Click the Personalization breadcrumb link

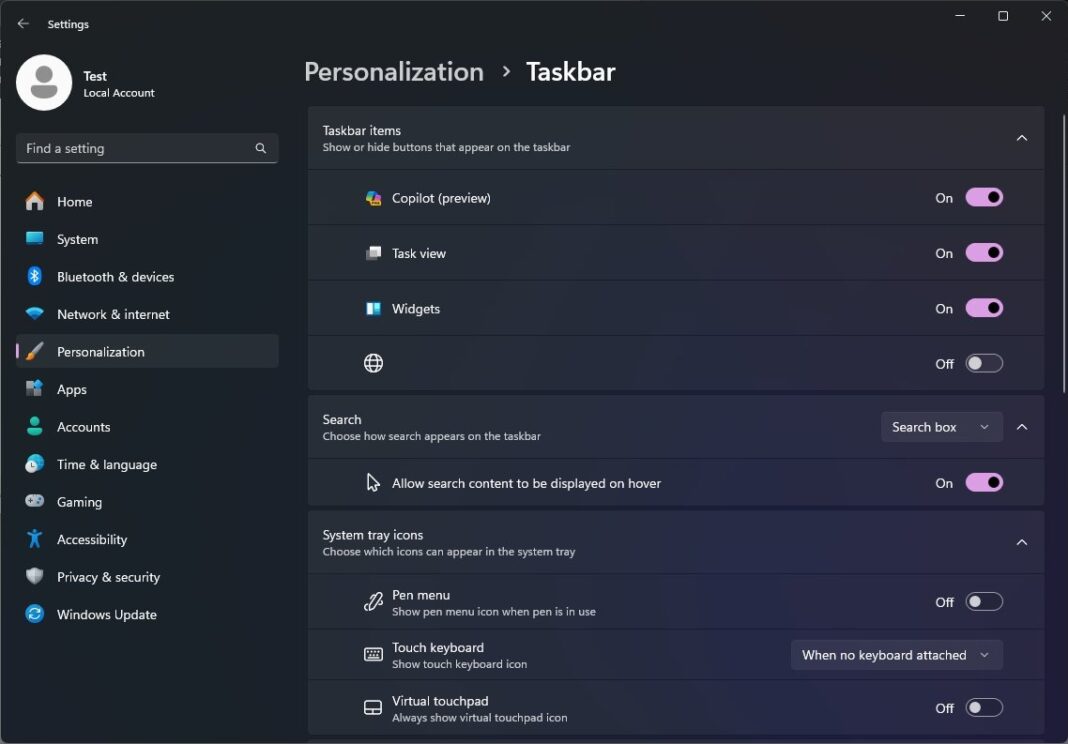pos(393,71)
